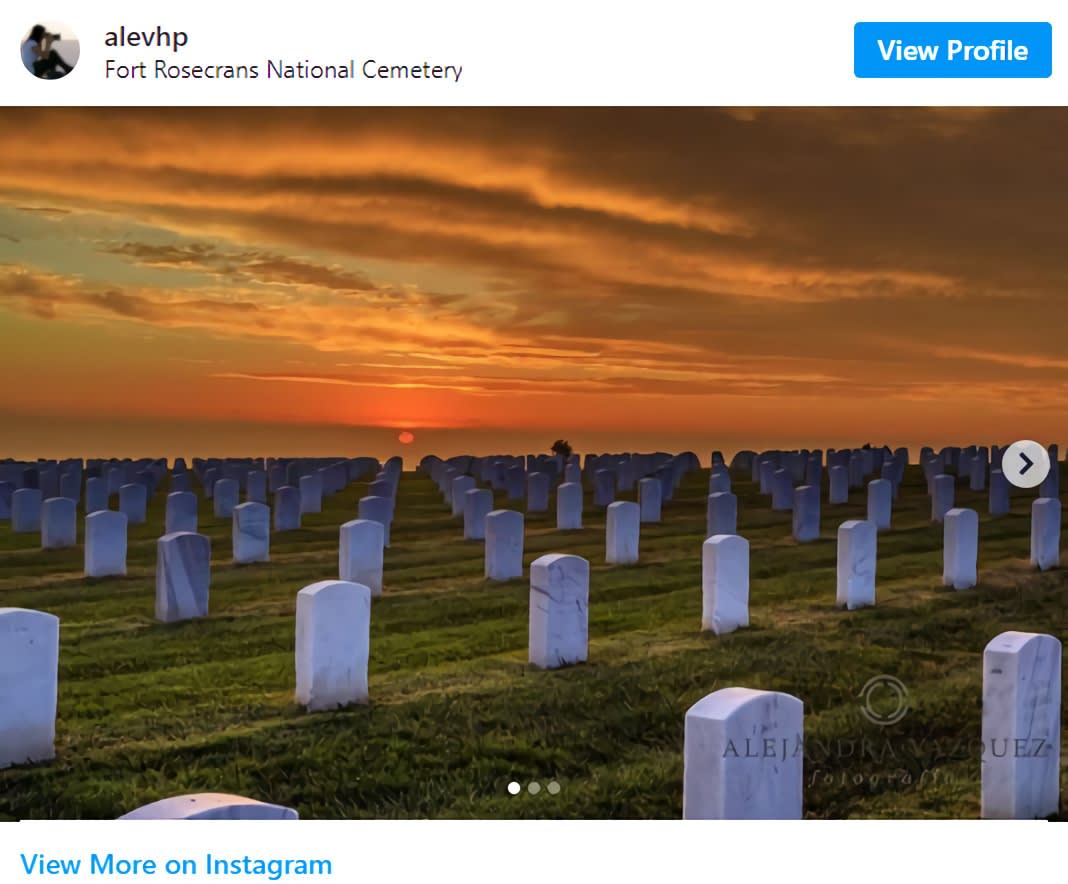Click the camera logo watermark on photo
The width and height of the screenshot is (1068, 884).
click(883, 699)
